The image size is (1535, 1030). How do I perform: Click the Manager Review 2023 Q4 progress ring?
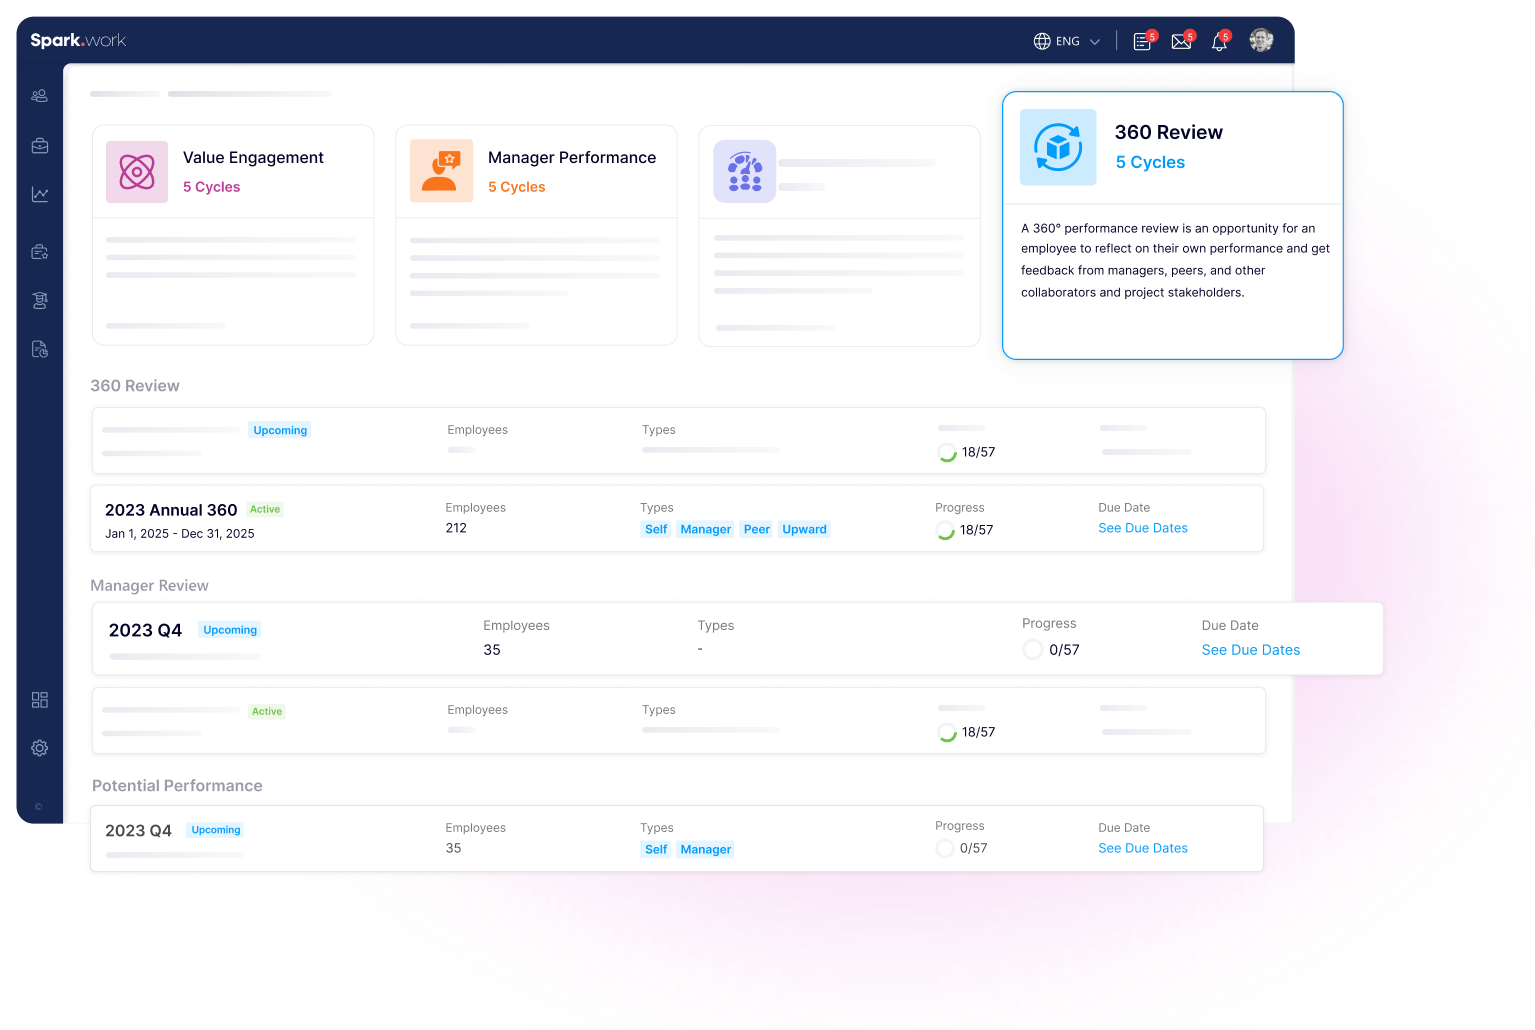coord(1033,650)
